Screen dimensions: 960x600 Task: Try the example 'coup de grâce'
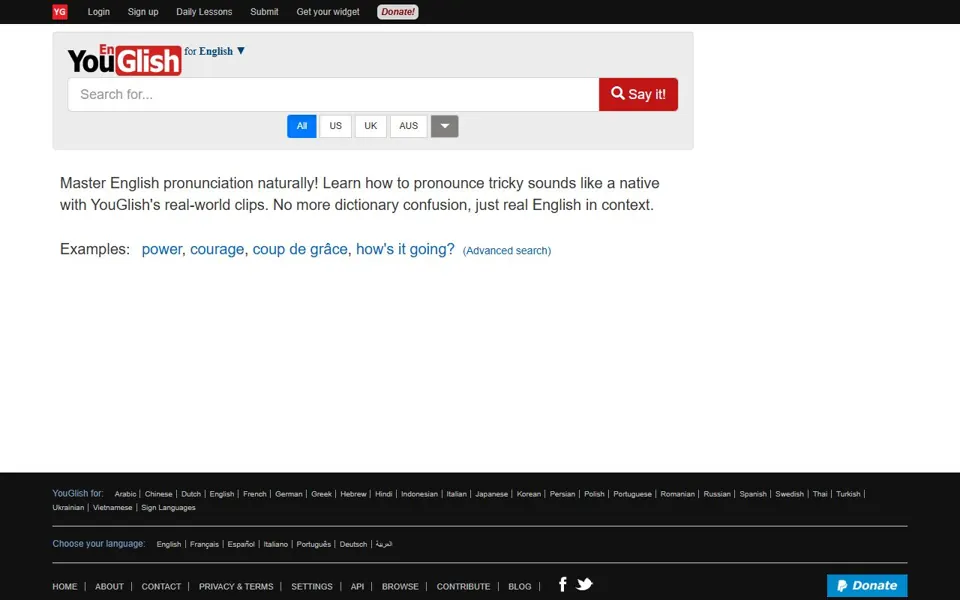(x=300, y=249)
